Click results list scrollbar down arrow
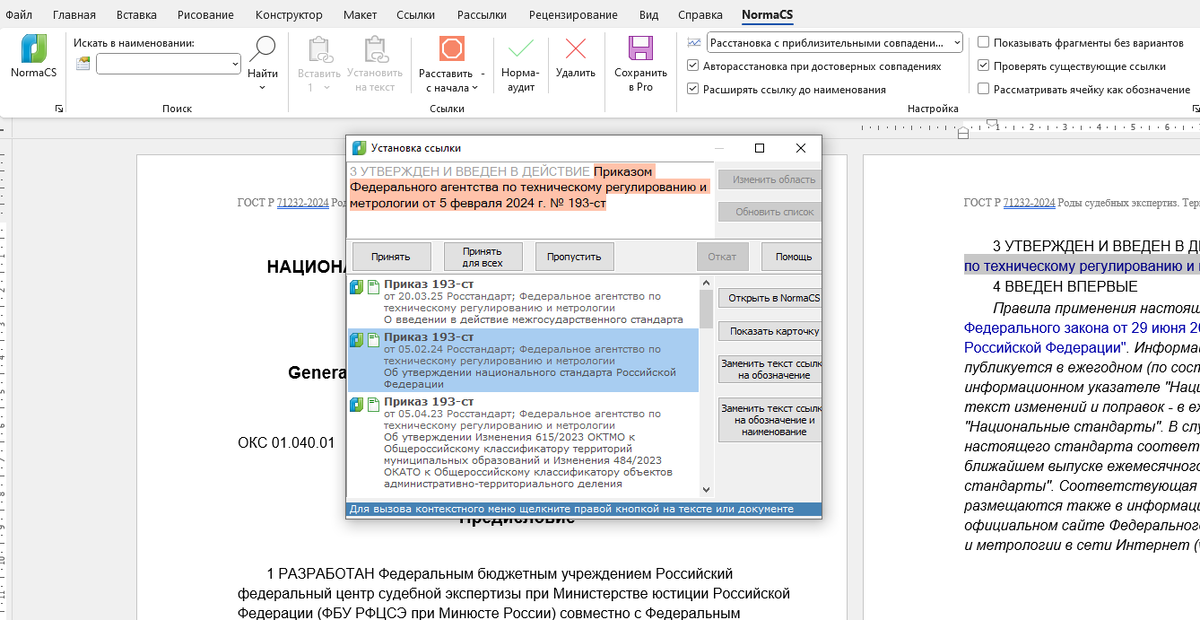 (706, 490)
